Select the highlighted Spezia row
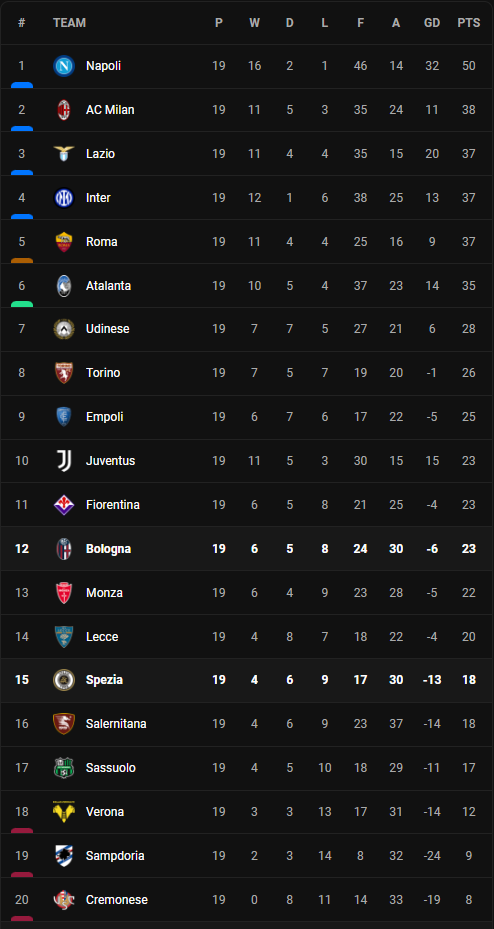This screenshot has height=929, width=494. [x=247, y=680]
